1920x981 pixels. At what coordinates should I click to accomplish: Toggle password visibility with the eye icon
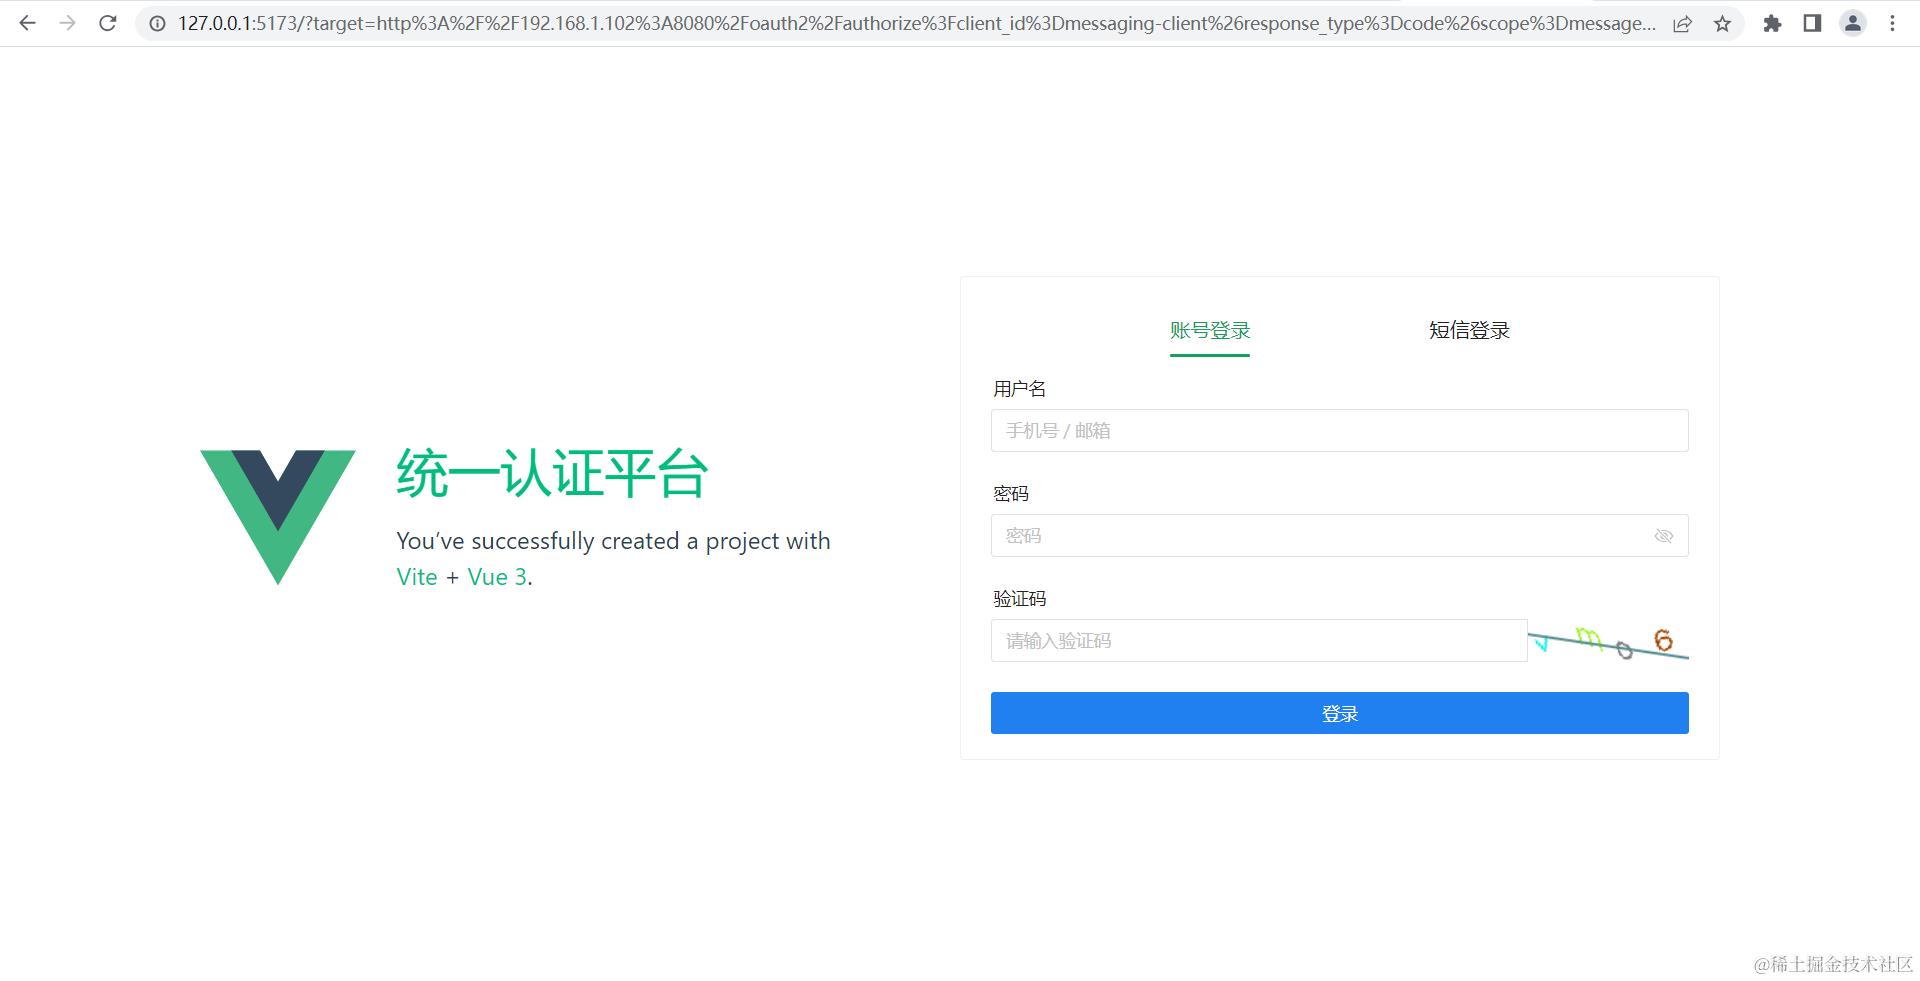point(1663,535)
